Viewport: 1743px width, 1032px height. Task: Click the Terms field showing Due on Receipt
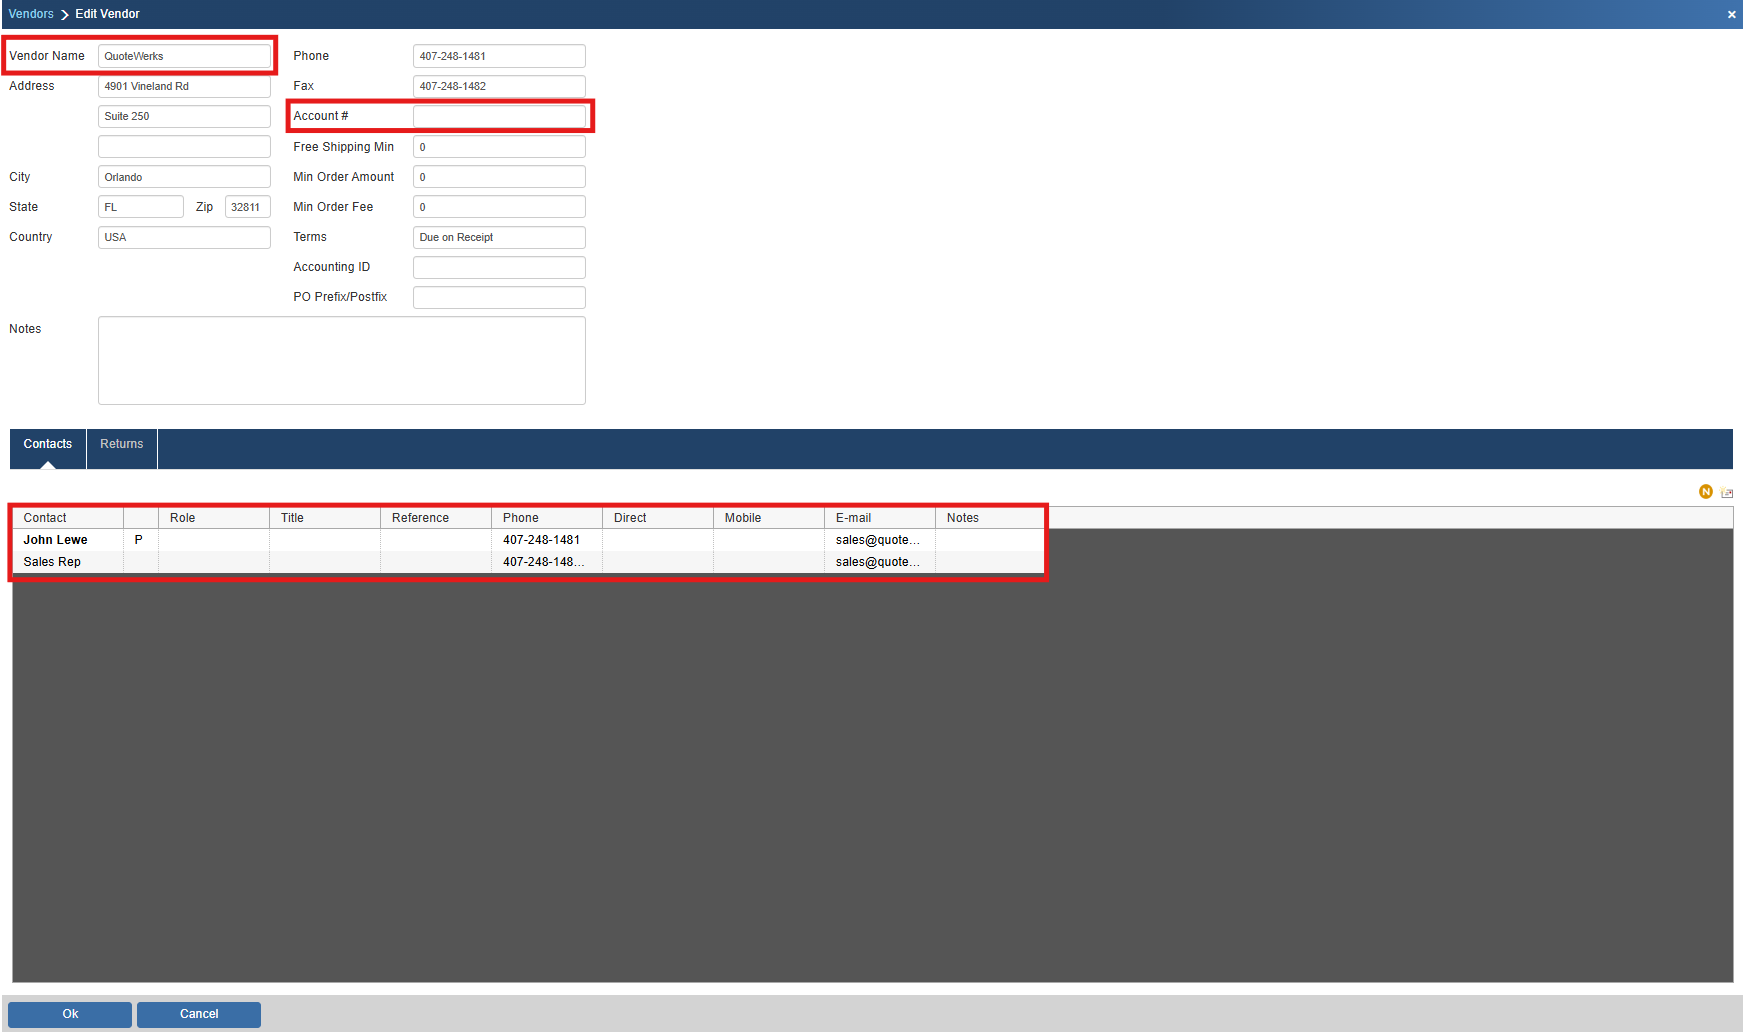(x=498, y=237)
